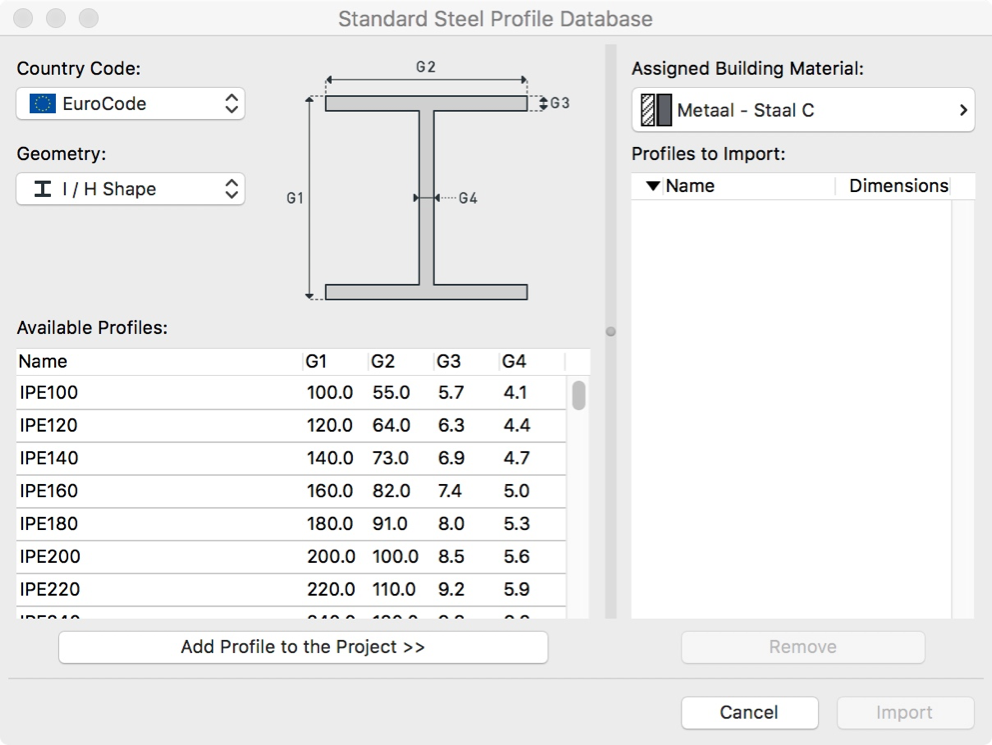This screenshot has width=992, height=745.
Task: Select the IPE140 profile row
Action: point(291,459)
